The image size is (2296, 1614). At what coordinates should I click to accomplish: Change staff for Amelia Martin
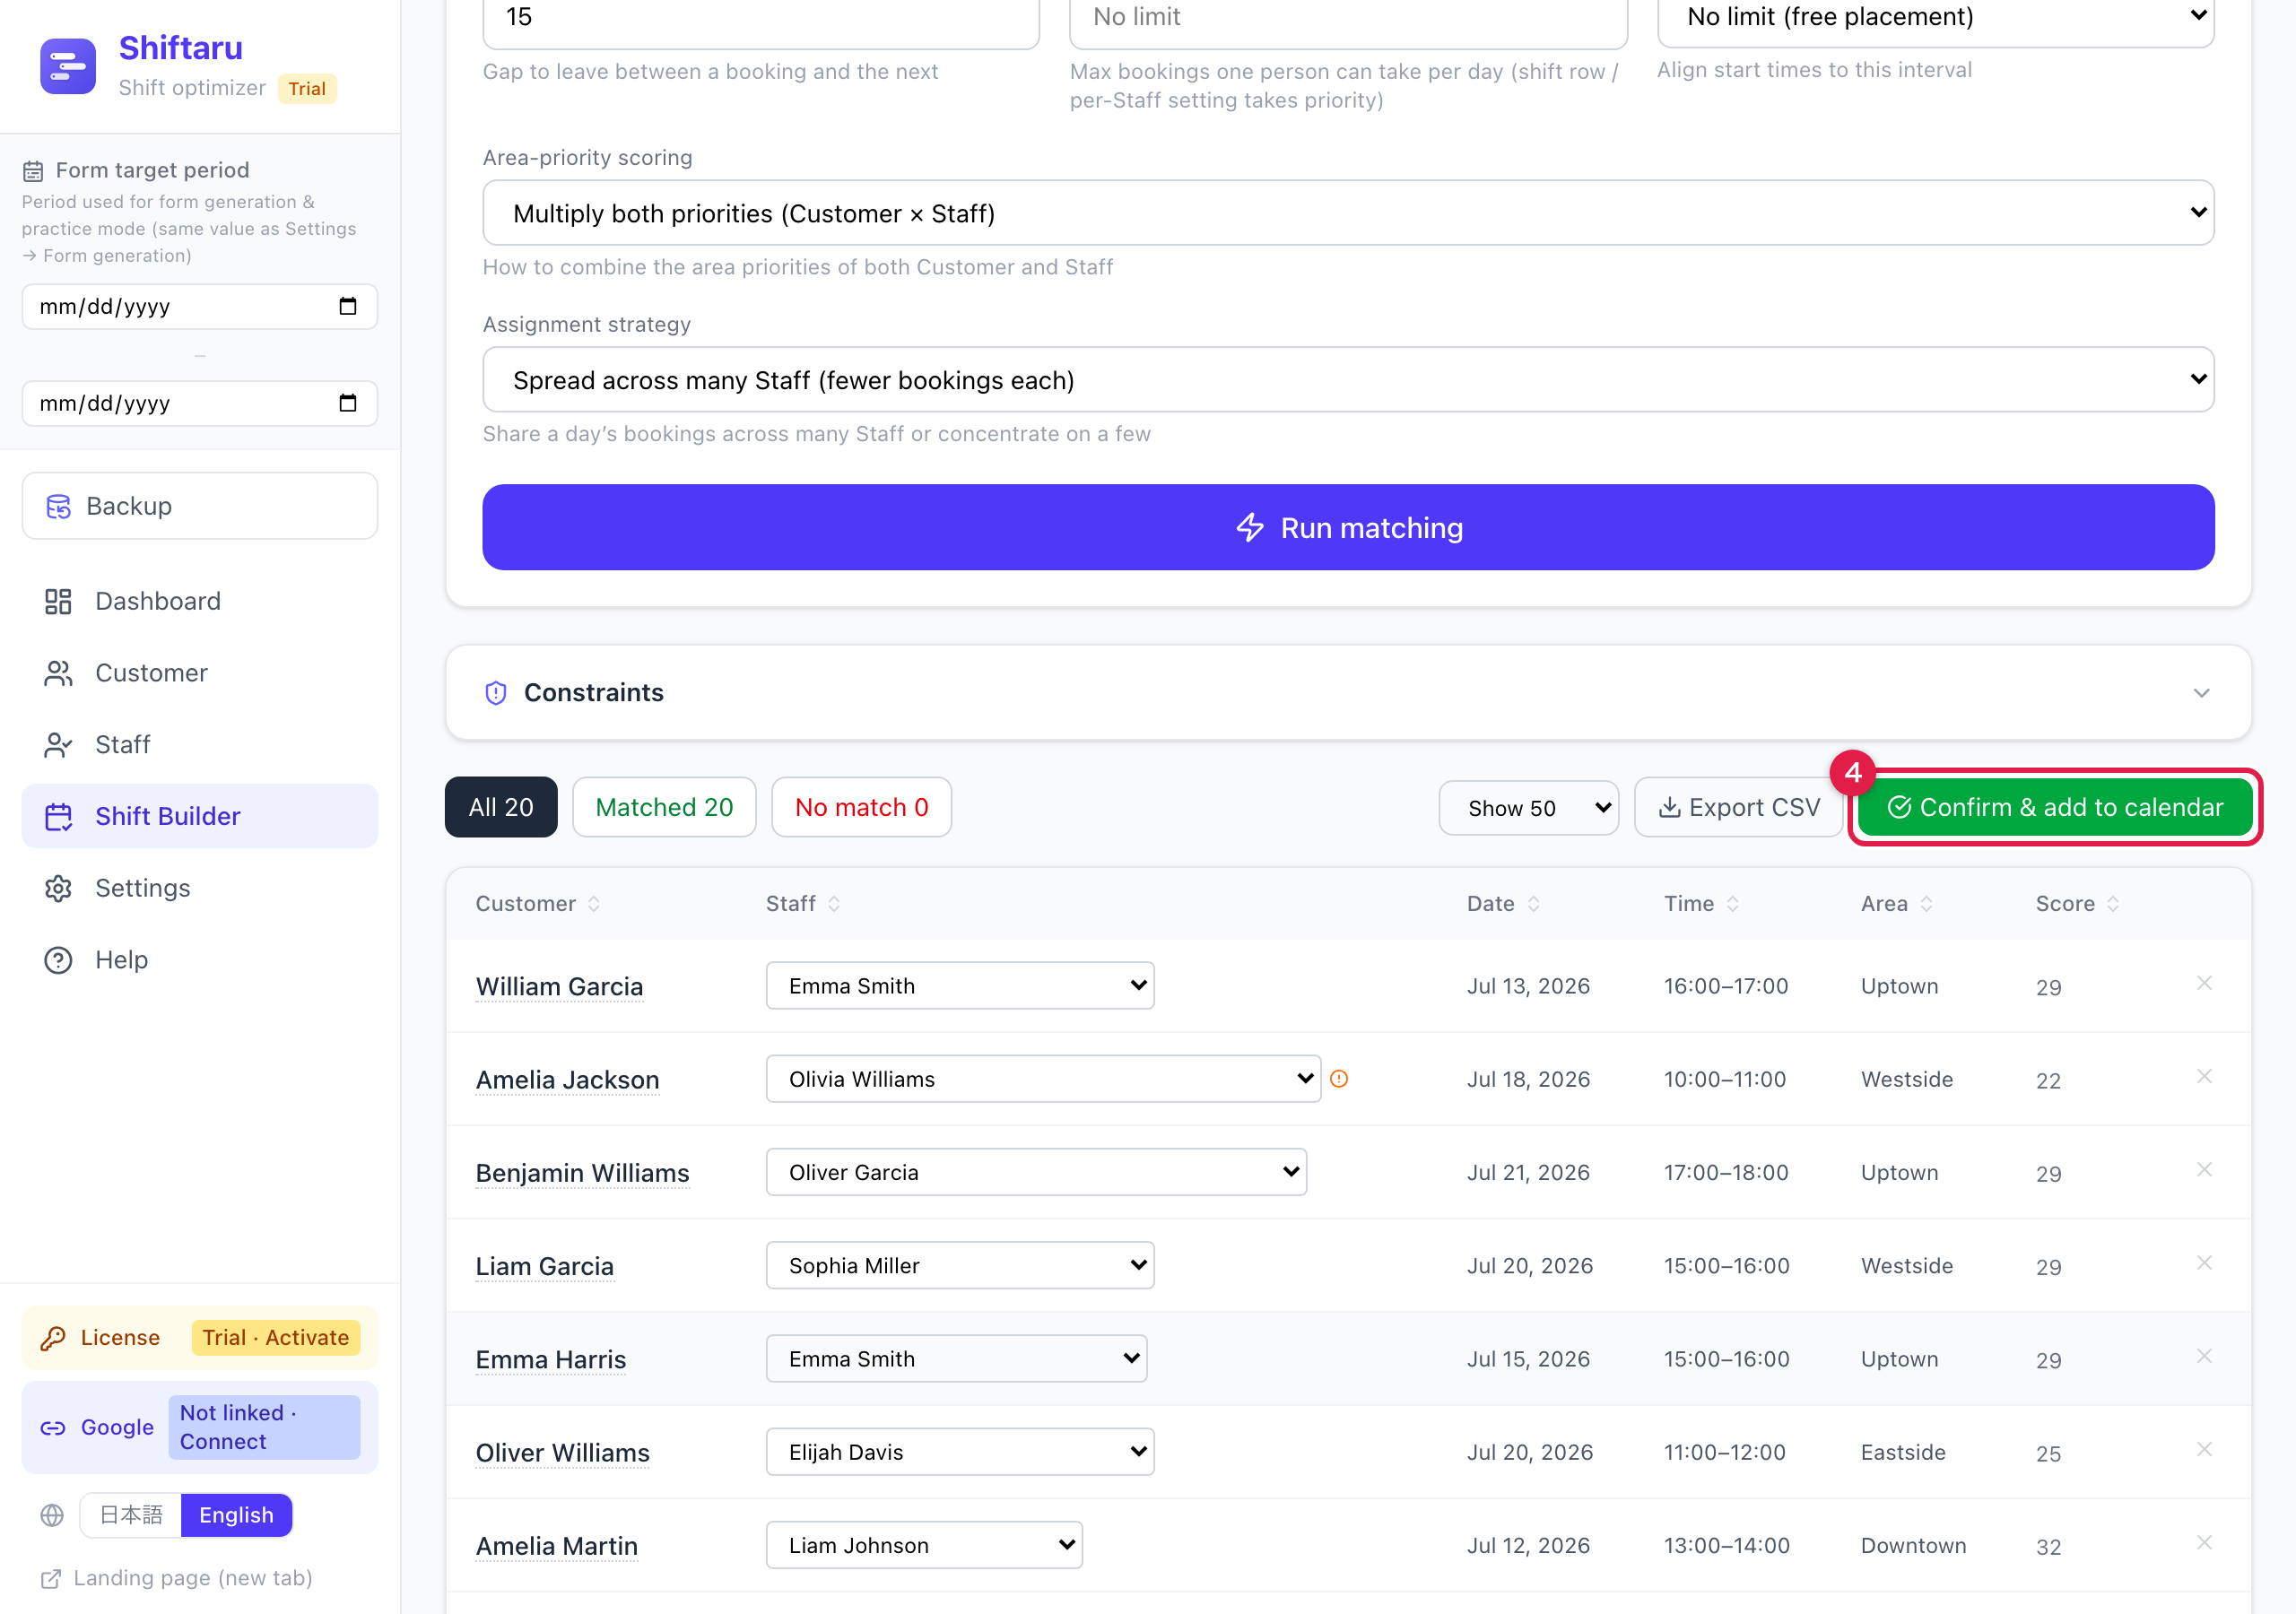click(924, 1545)
